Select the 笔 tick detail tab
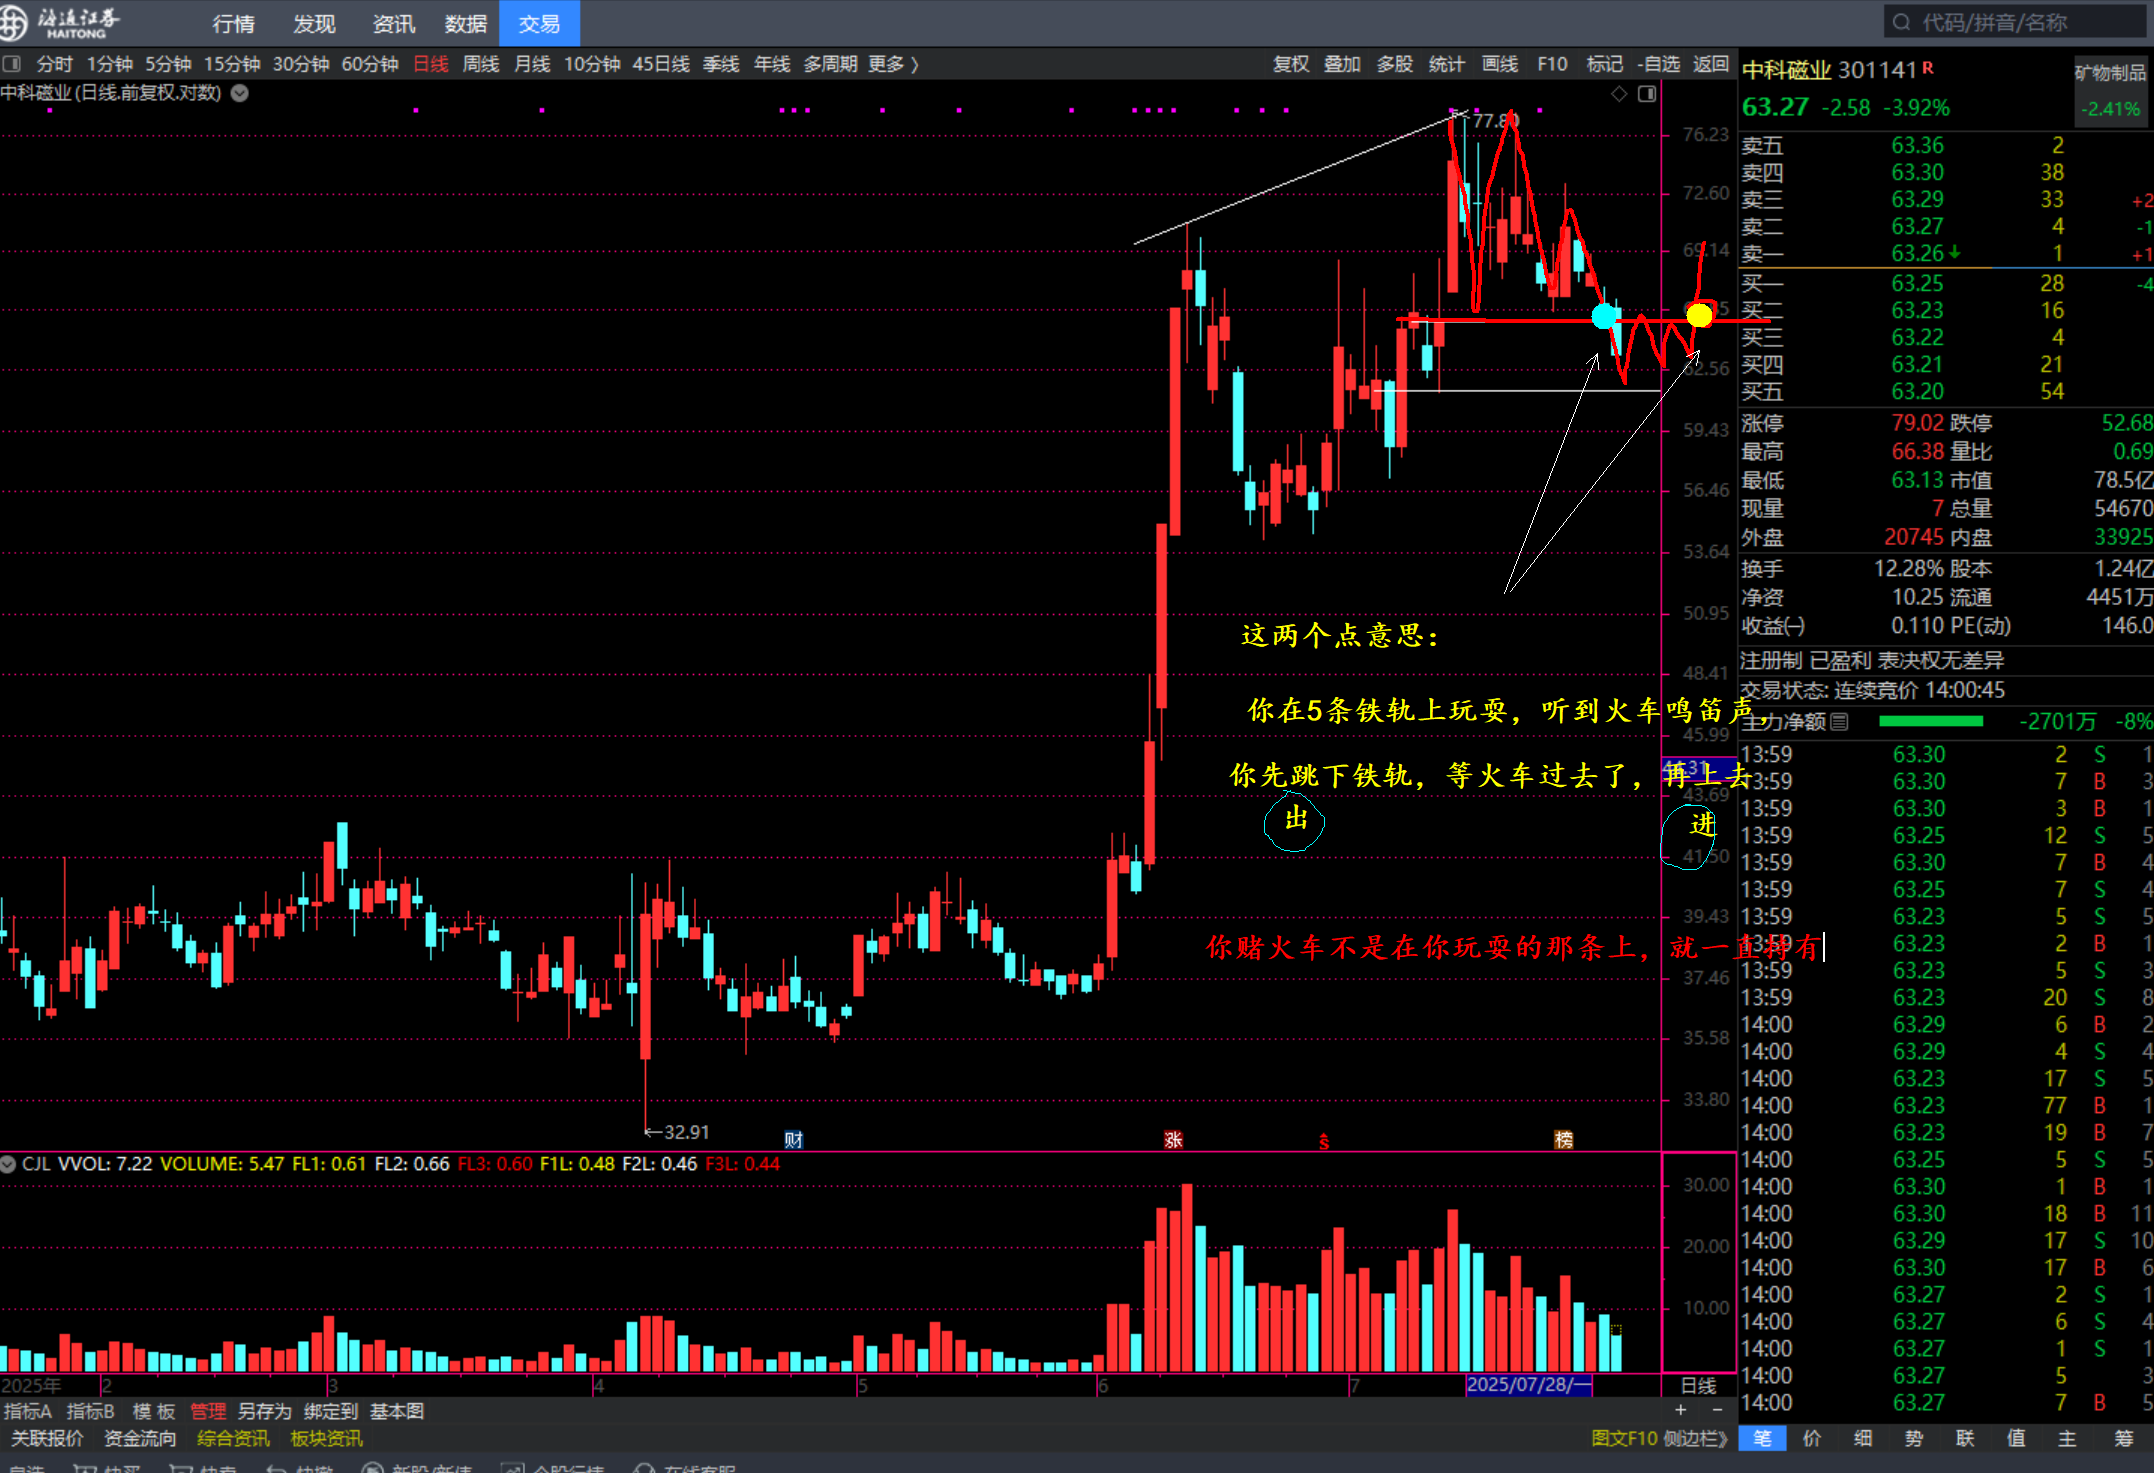 point(1763,1438)
